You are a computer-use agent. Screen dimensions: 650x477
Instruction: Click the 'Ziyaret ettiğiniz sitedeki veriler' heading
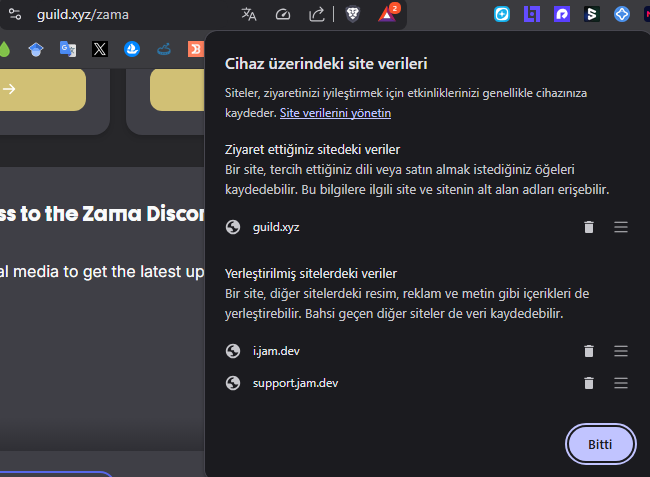click(312, 150)
